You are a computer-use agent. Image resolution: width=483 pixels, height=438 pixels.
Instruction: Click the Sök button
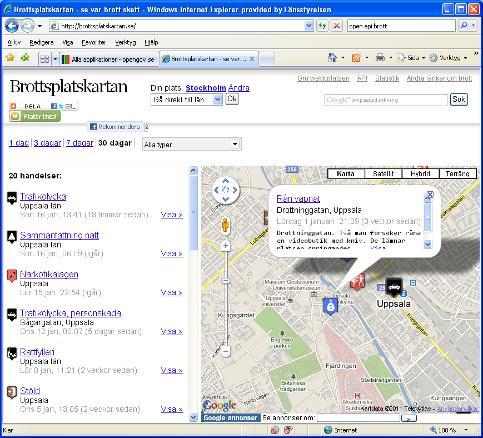pyautogui.click(x=459, y=99)
